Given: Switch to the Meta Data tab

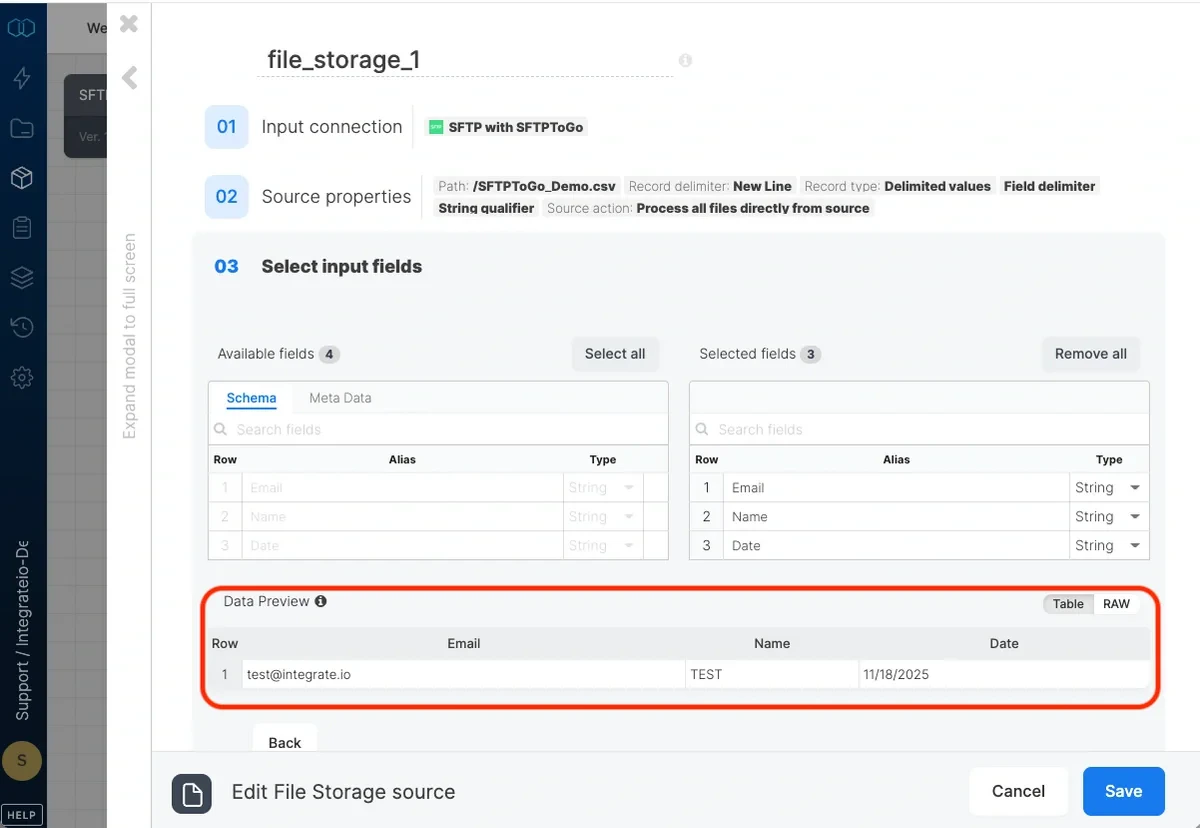Looking at the screenshot, I should pos(340,398).
